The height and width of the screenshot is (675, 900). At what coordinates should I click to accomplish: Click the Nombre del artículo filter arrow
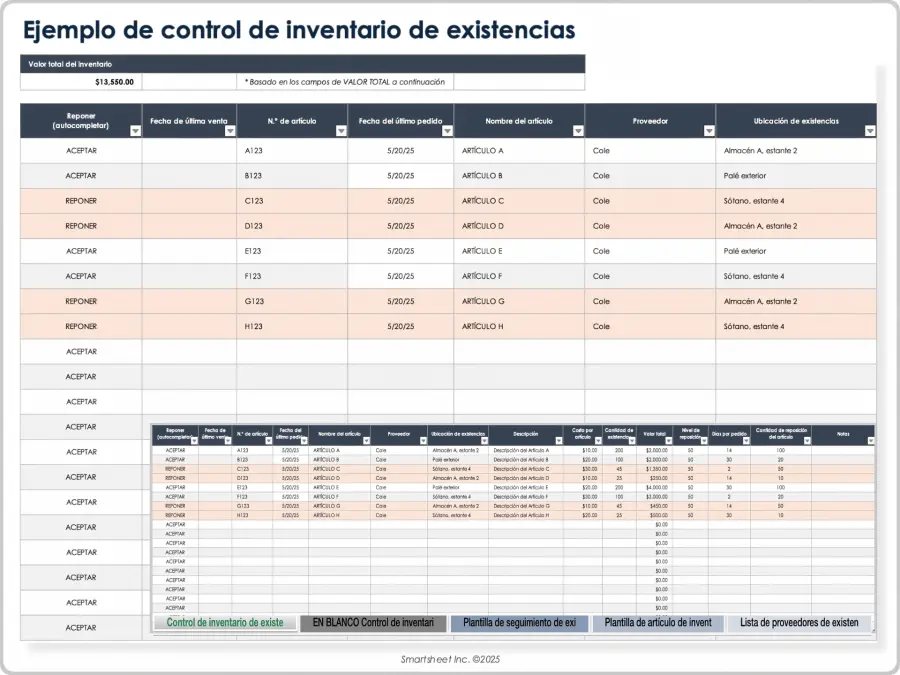[x=577, y=130]
